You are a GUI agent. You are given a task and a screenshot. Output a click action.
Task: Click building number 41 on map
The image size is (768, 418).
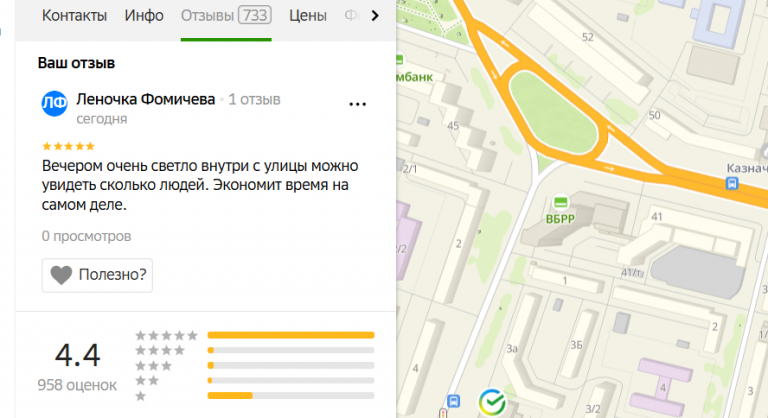tap(657, 217)
